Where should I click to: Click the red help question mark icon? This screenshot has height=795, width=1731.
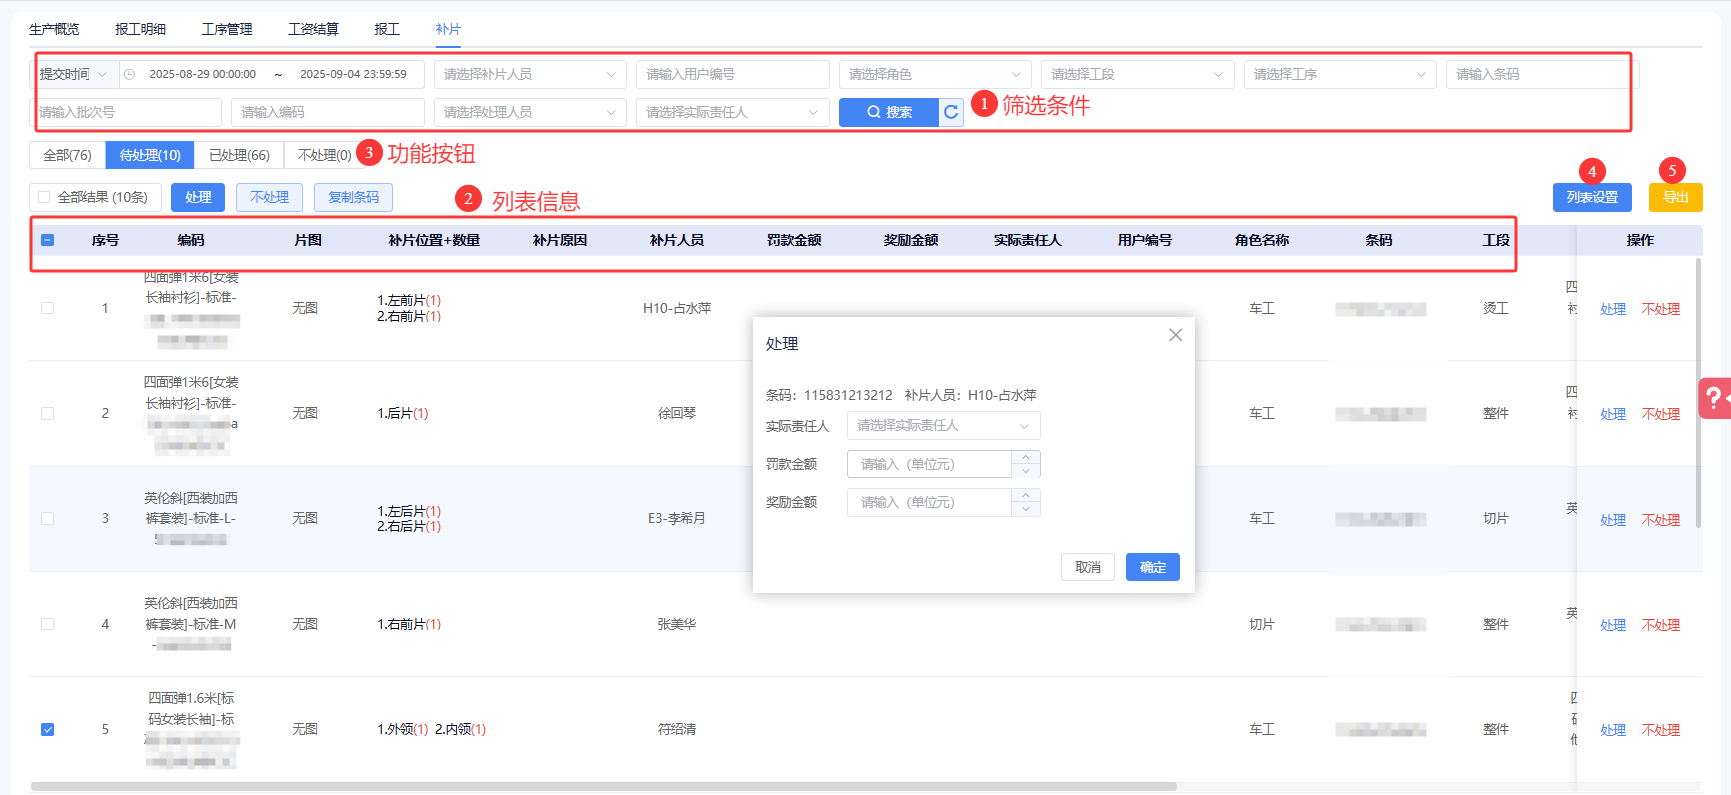click(1715, 398)
